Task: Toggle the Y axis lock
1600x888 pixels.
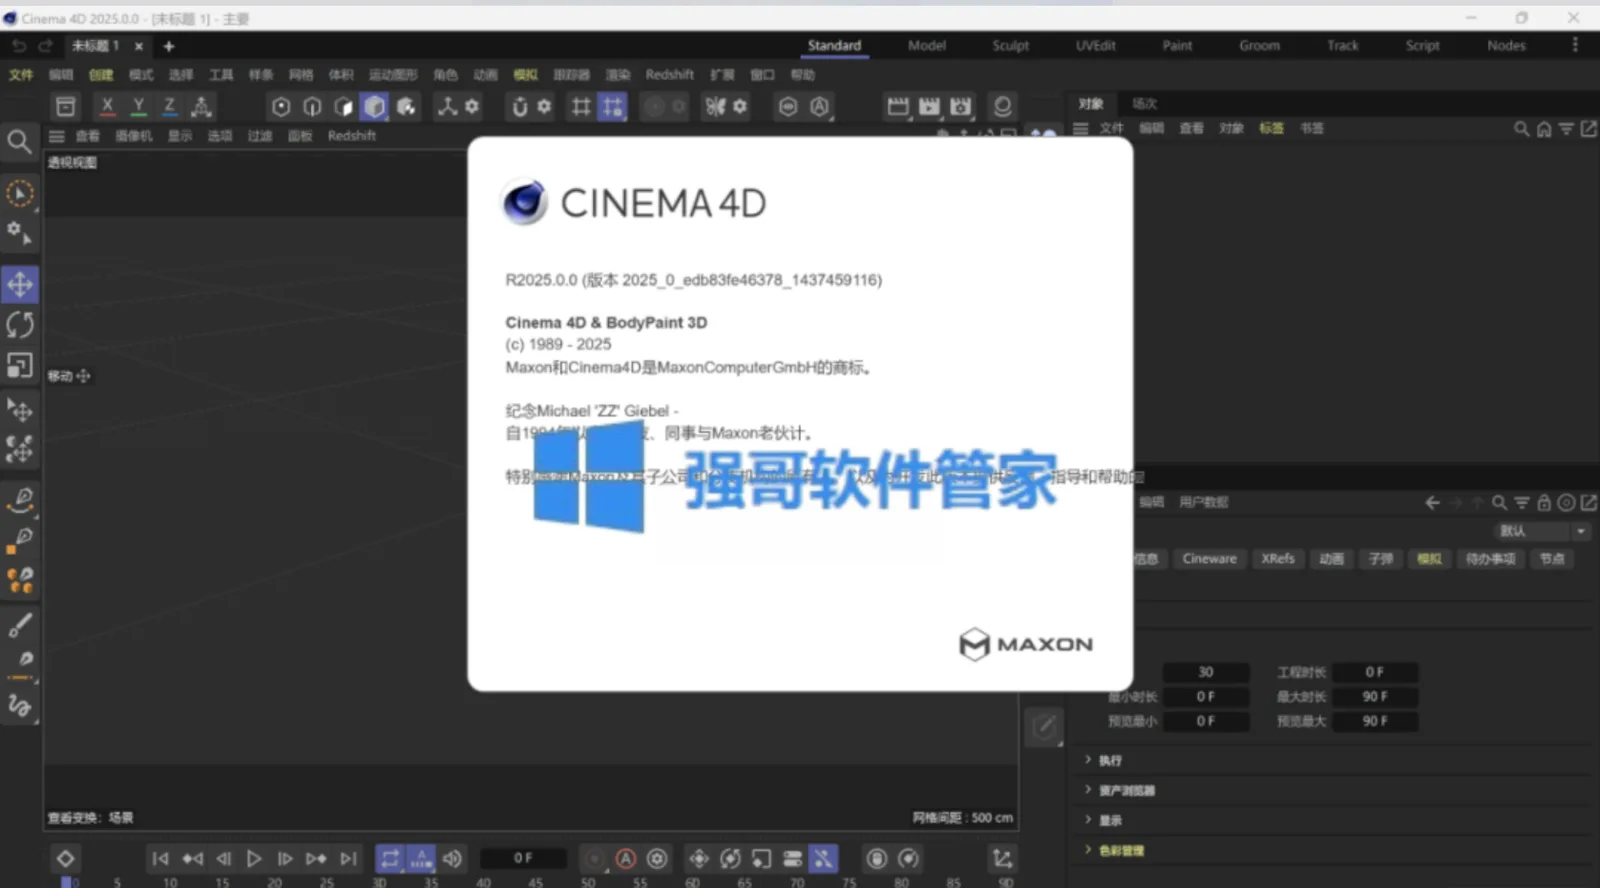Action: pyautogui.click(x=138, y=106)
